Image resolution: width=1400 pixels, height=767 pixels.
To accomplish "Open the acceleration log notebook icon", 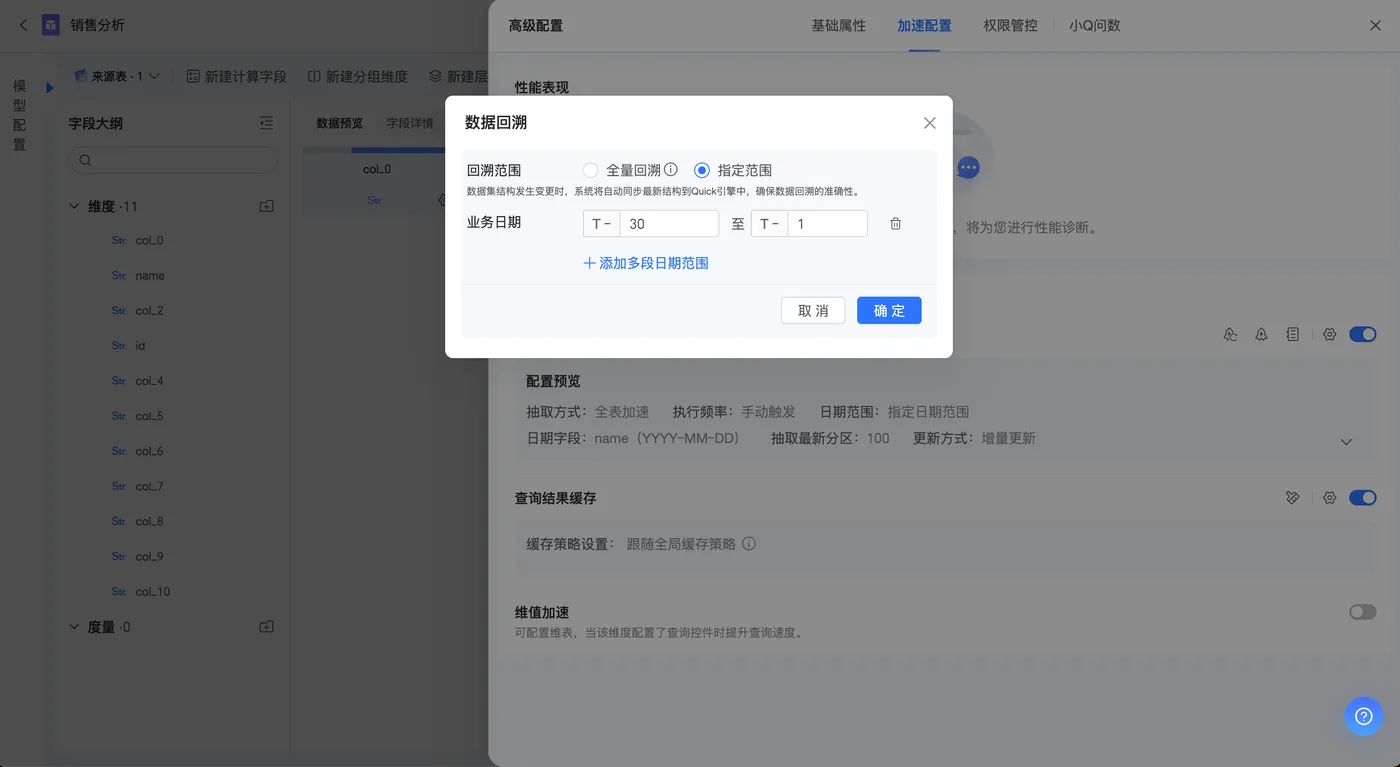I will point(1293,334).
